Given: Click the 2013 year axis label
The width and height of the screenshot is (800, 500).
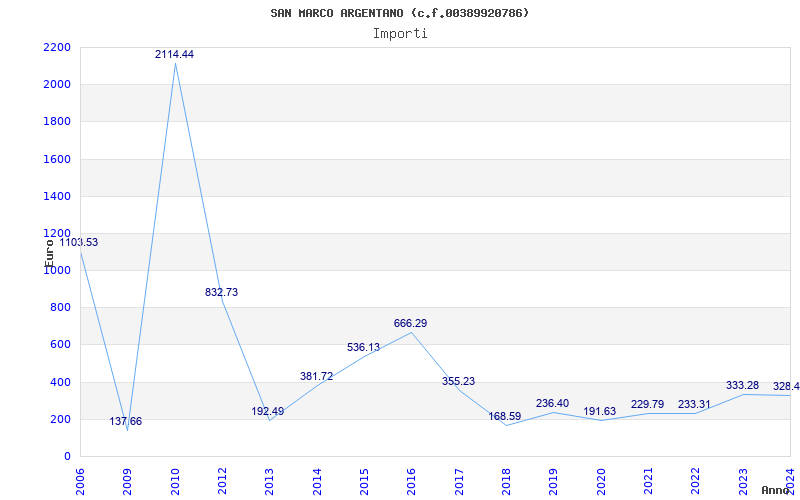Looking at the screenshot, I should tap(269, 482).
